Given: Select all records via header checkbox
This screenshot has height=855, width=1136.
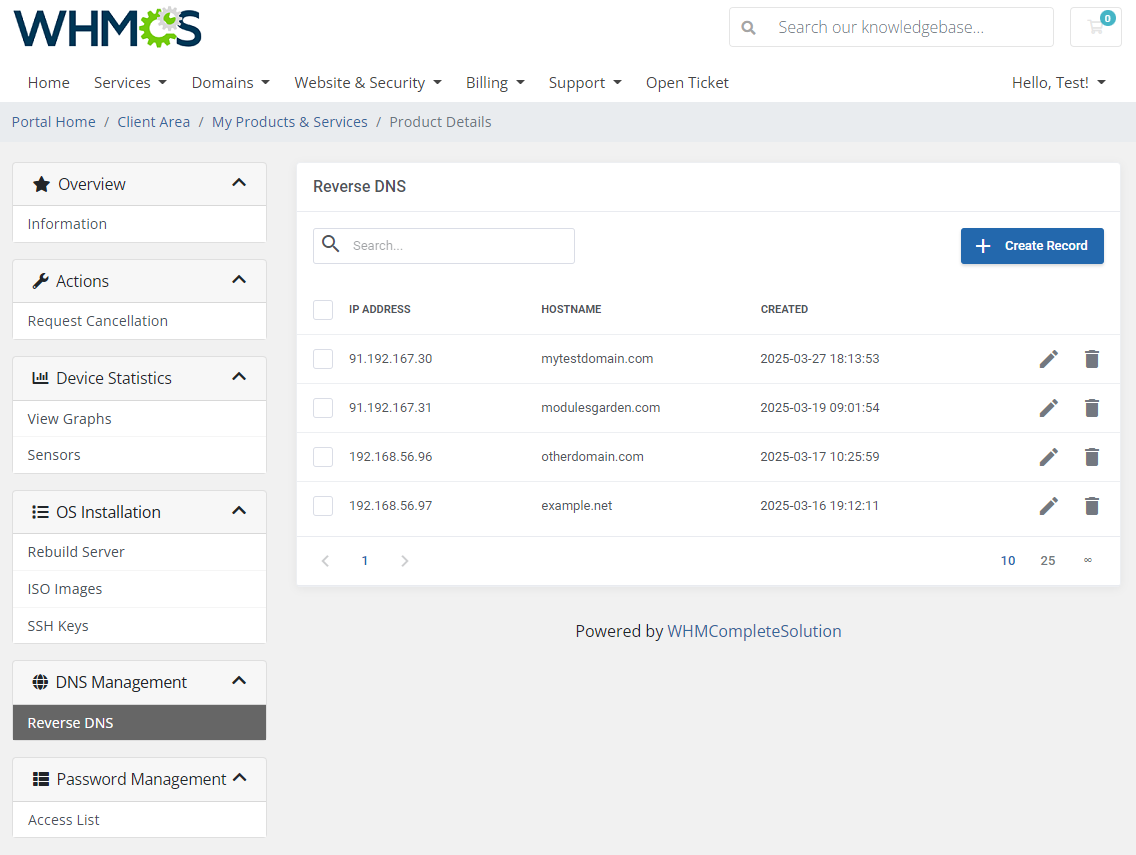Looking at the screenshot, I should coord(323,310).
